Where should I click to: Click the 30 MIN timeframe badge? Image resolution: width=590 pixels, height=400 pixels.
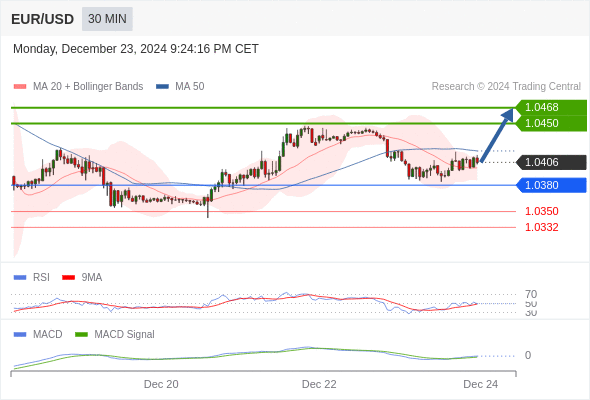pos(107,19)
